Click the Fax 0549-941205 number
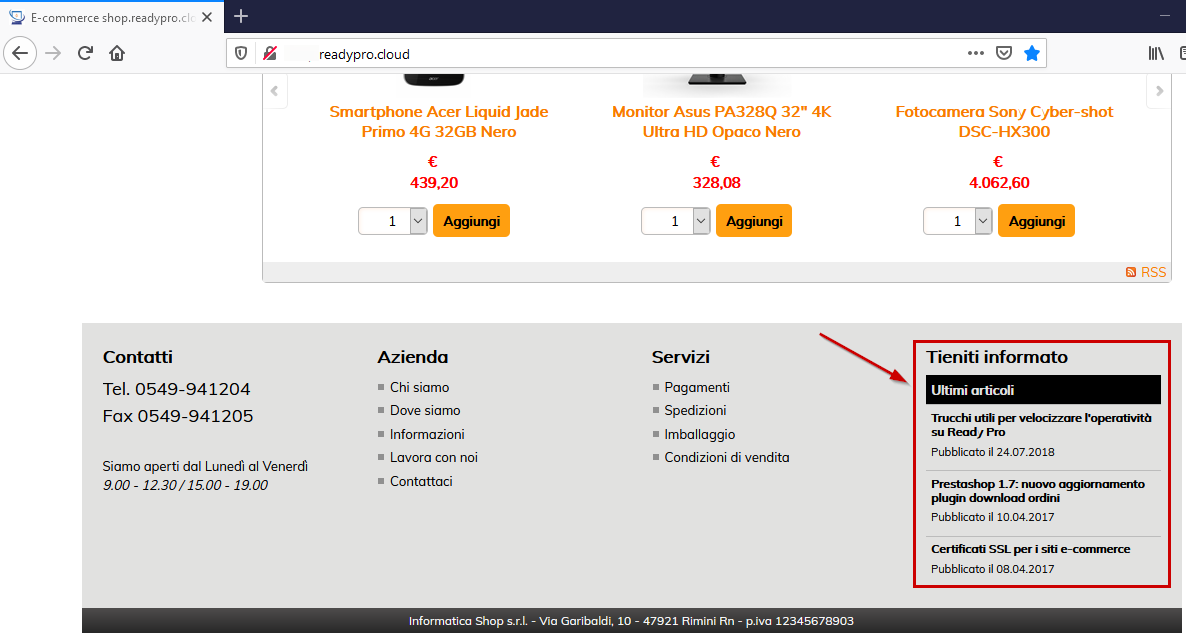The width and height of the screenshot is (1186, 636). tap(178, 416)
